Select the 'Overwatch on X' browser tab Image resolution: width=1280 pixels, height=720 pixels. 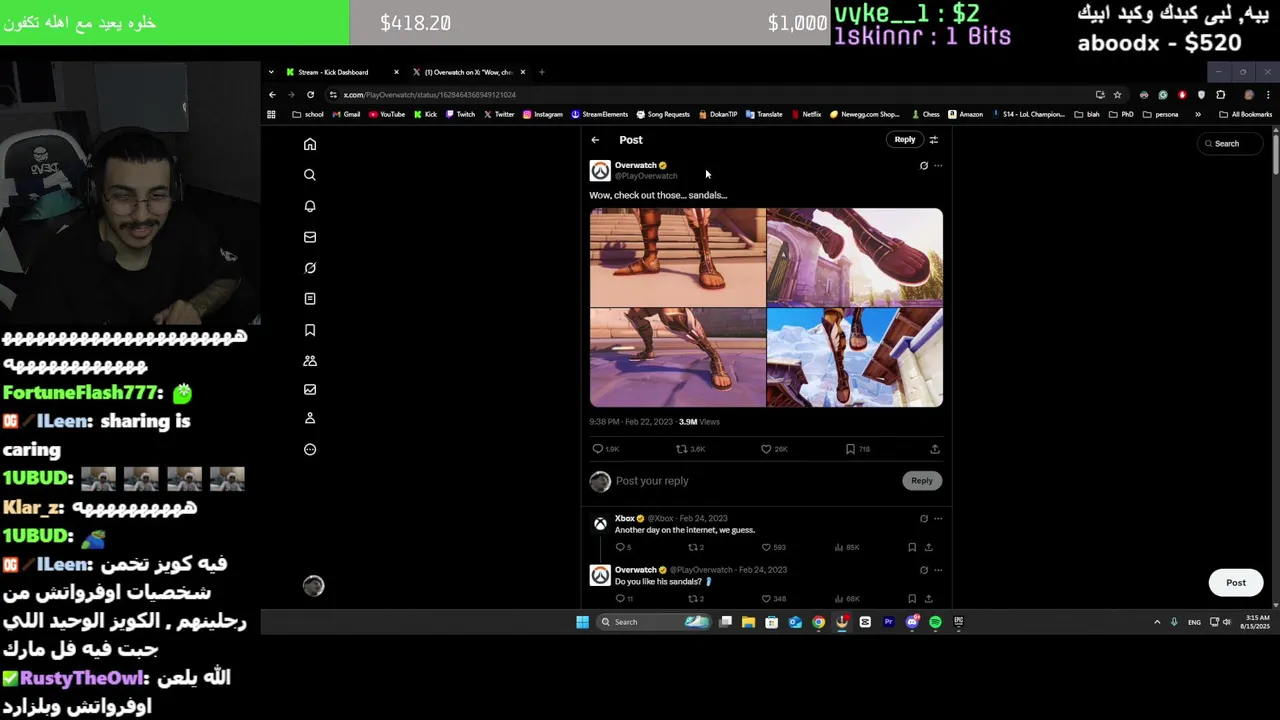click(468, 72)
